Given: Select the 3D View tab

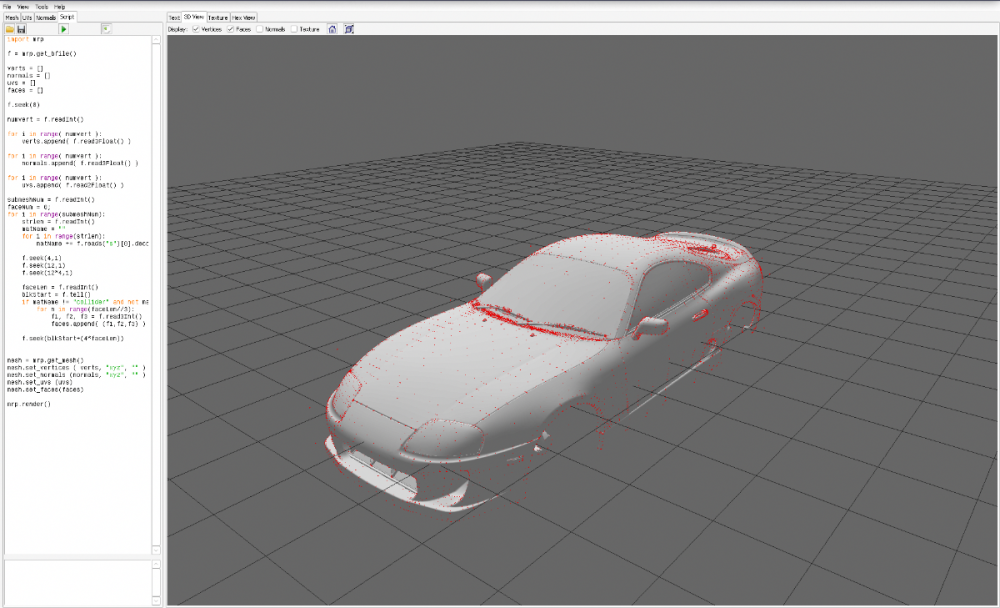Looking at the screenshot, I should 194,17.
